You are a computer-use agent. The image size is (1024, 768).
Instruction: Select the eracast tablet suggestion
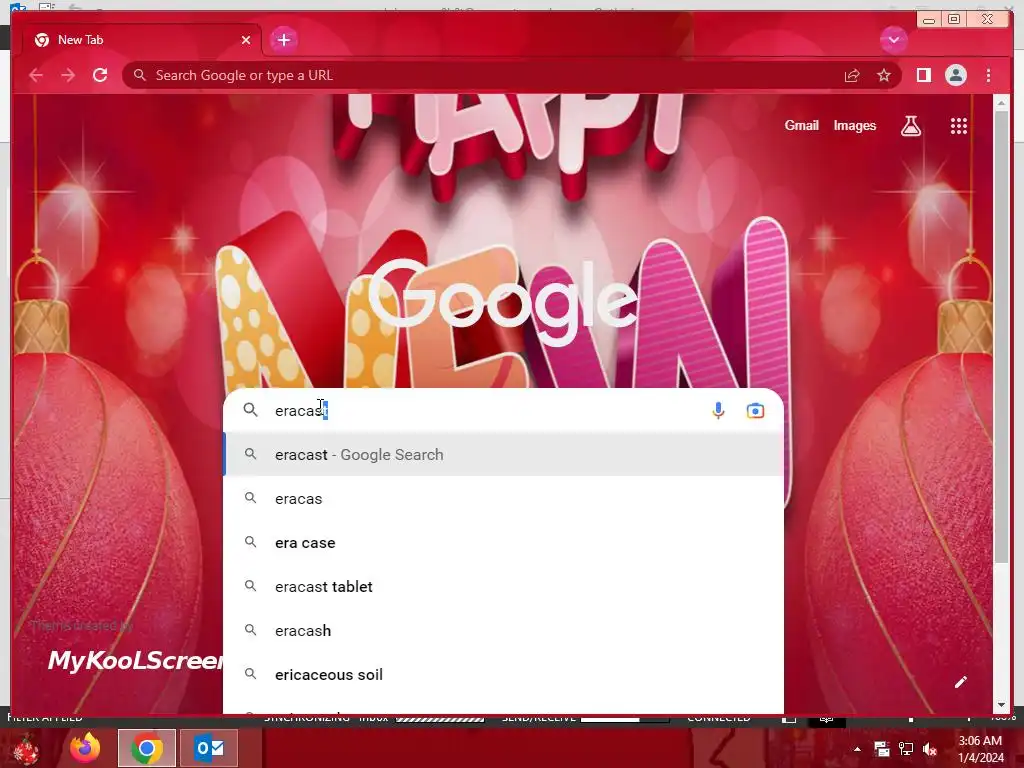click(504, 586)
